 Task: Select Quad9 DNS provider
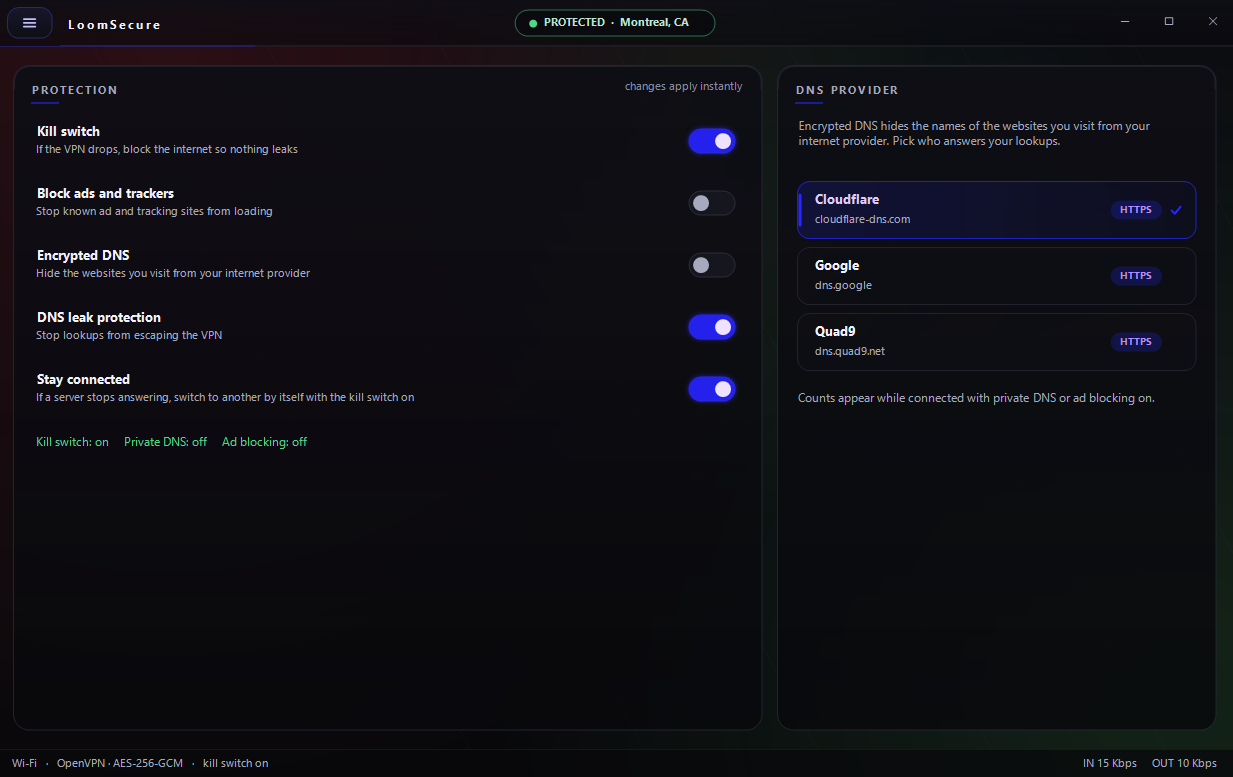[x=996, y=342]
